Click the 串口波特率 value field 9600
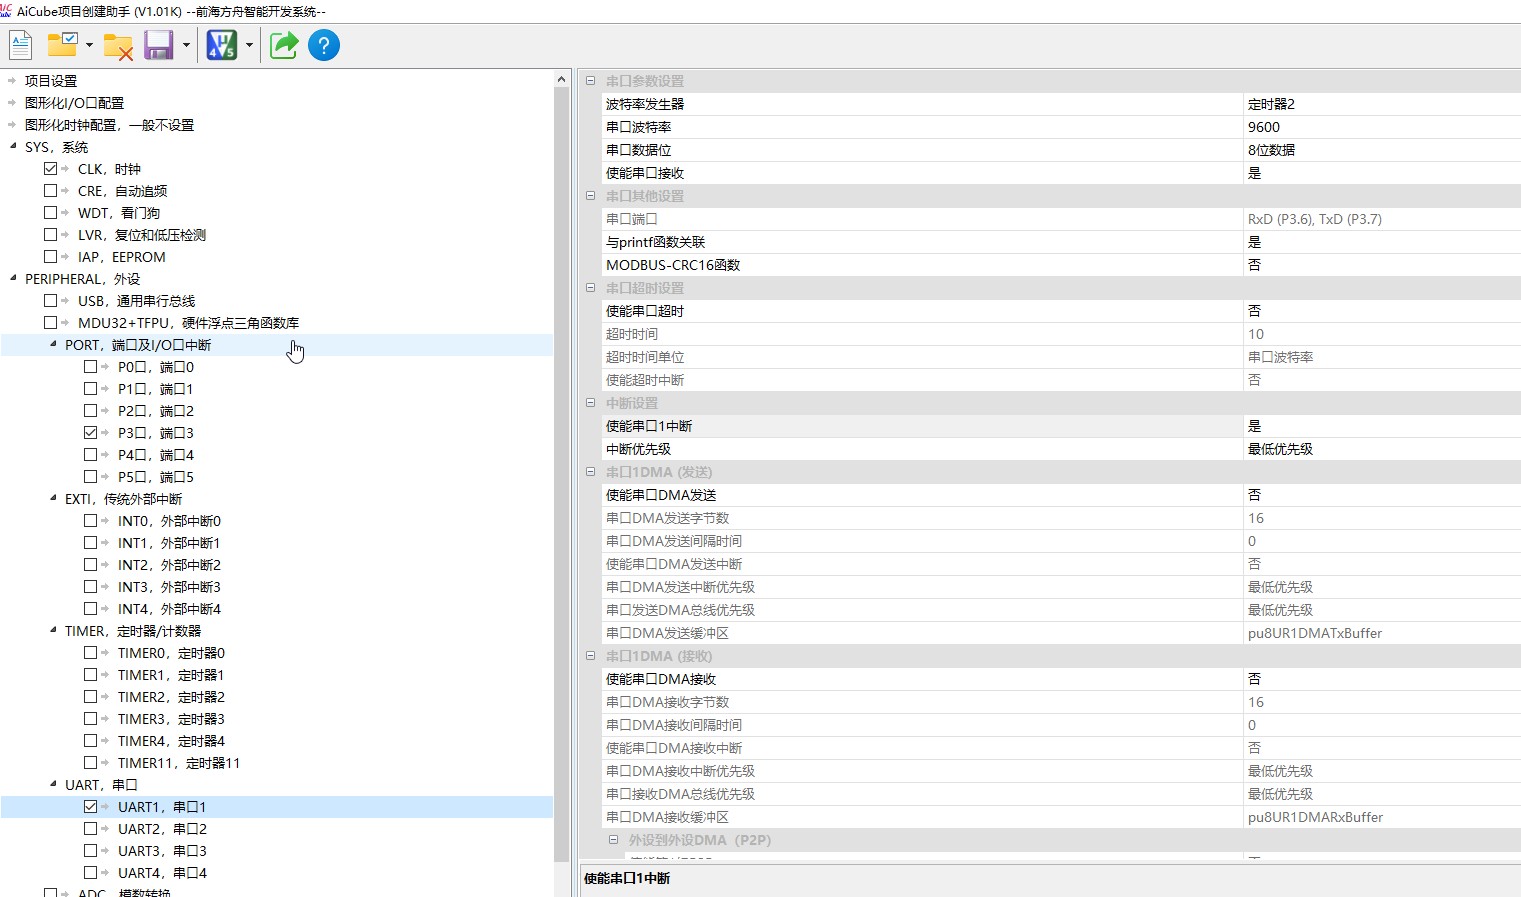Viewport: 1521px width, 897px height. (1380, 127)
